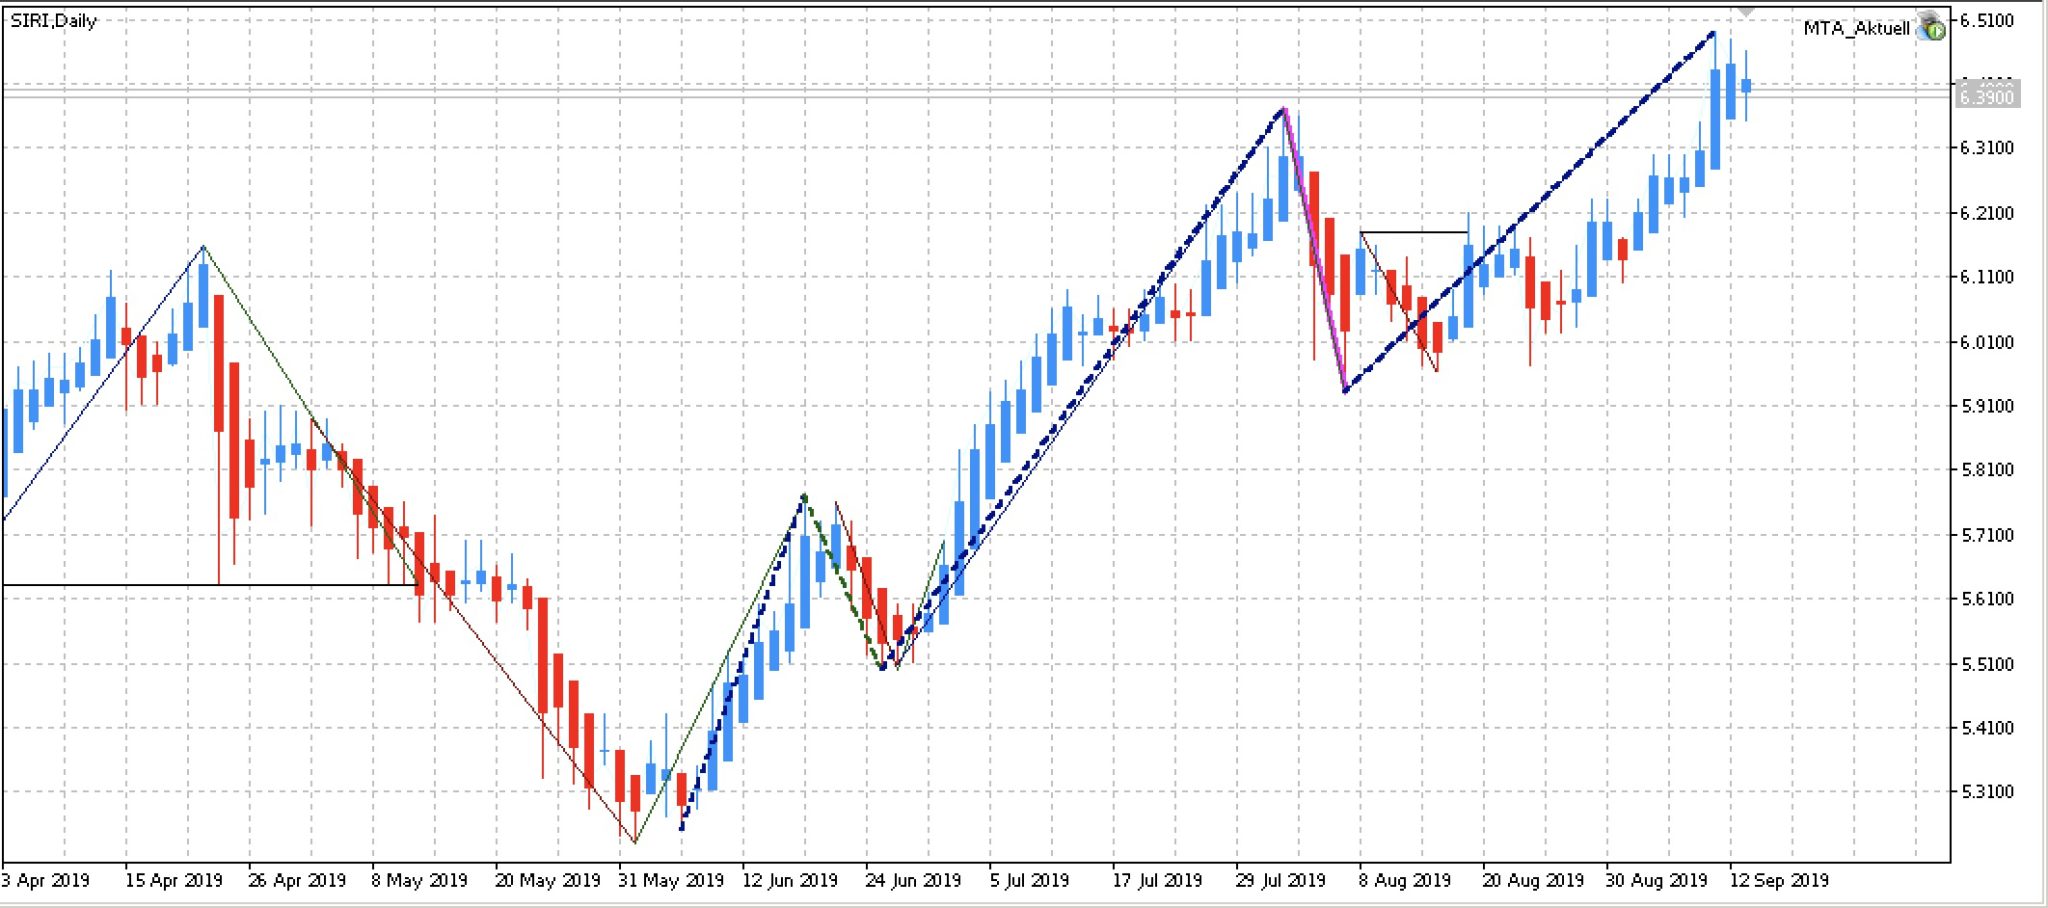
Task: Click the 15 Apr 2019 date label
Action: (174, 880)
